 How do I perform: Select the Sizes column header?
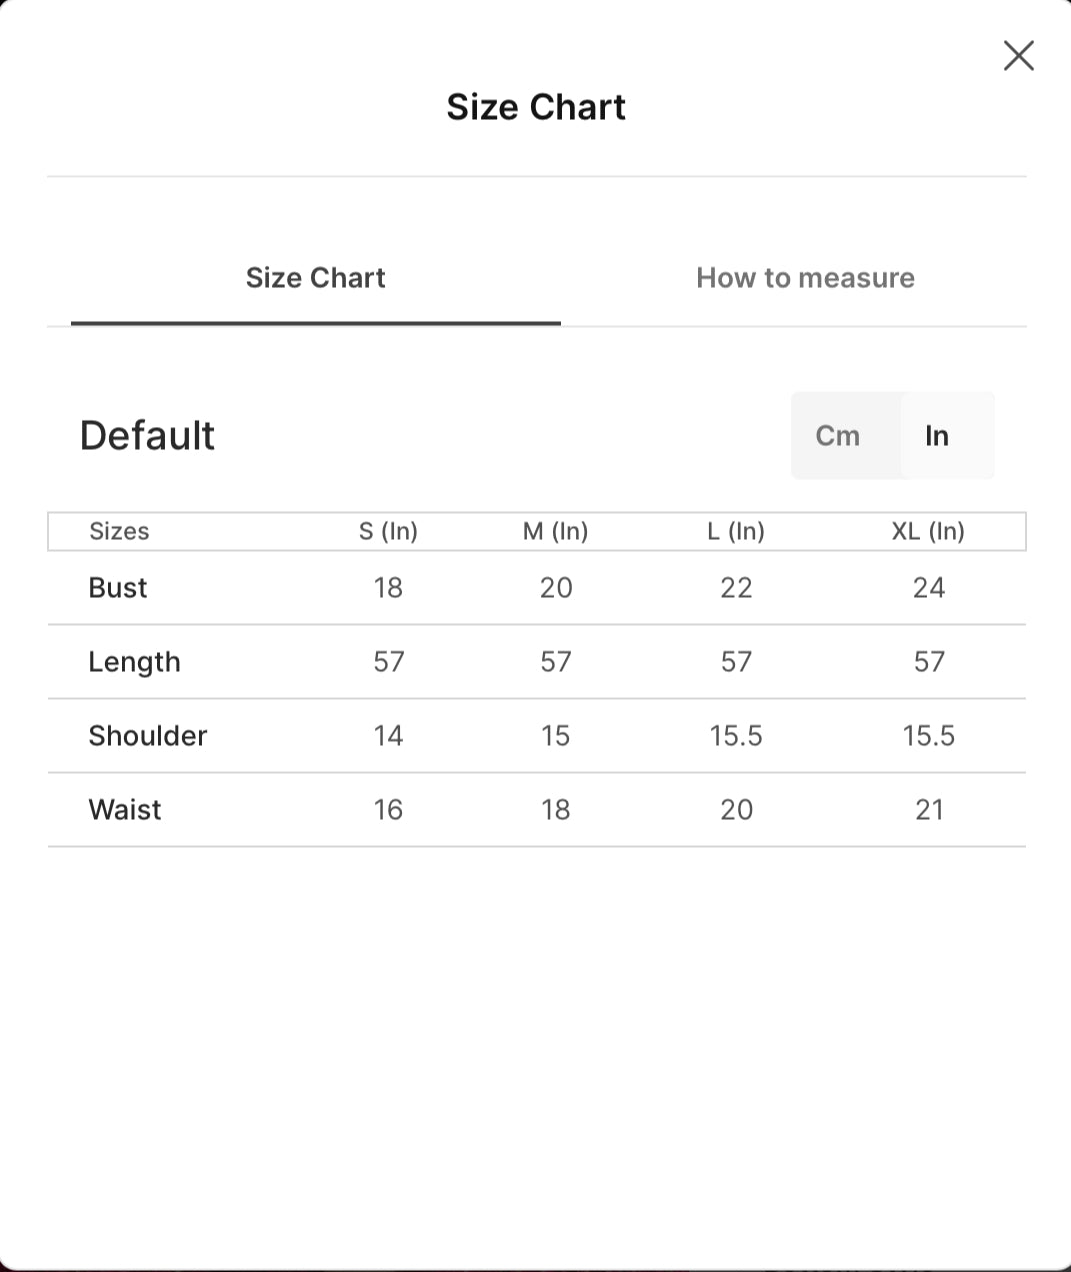click(119, 531)
